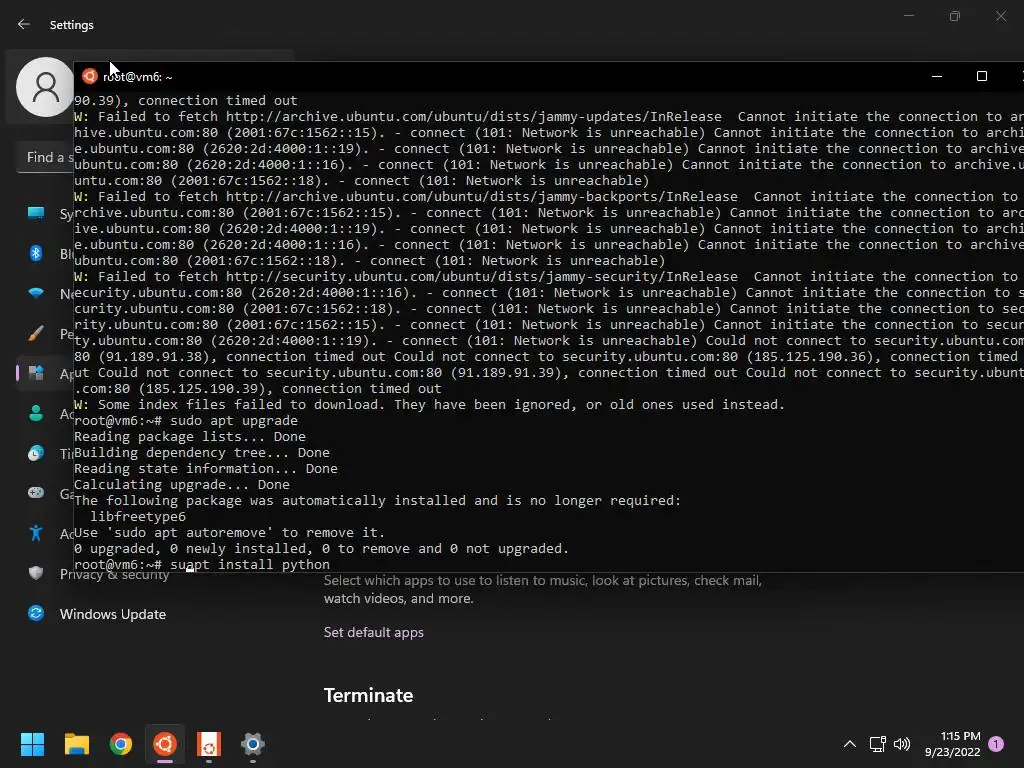Switch to the Settings gear taskbar icon
This screenshot has width=1024, height=768.
coord(253,744)
